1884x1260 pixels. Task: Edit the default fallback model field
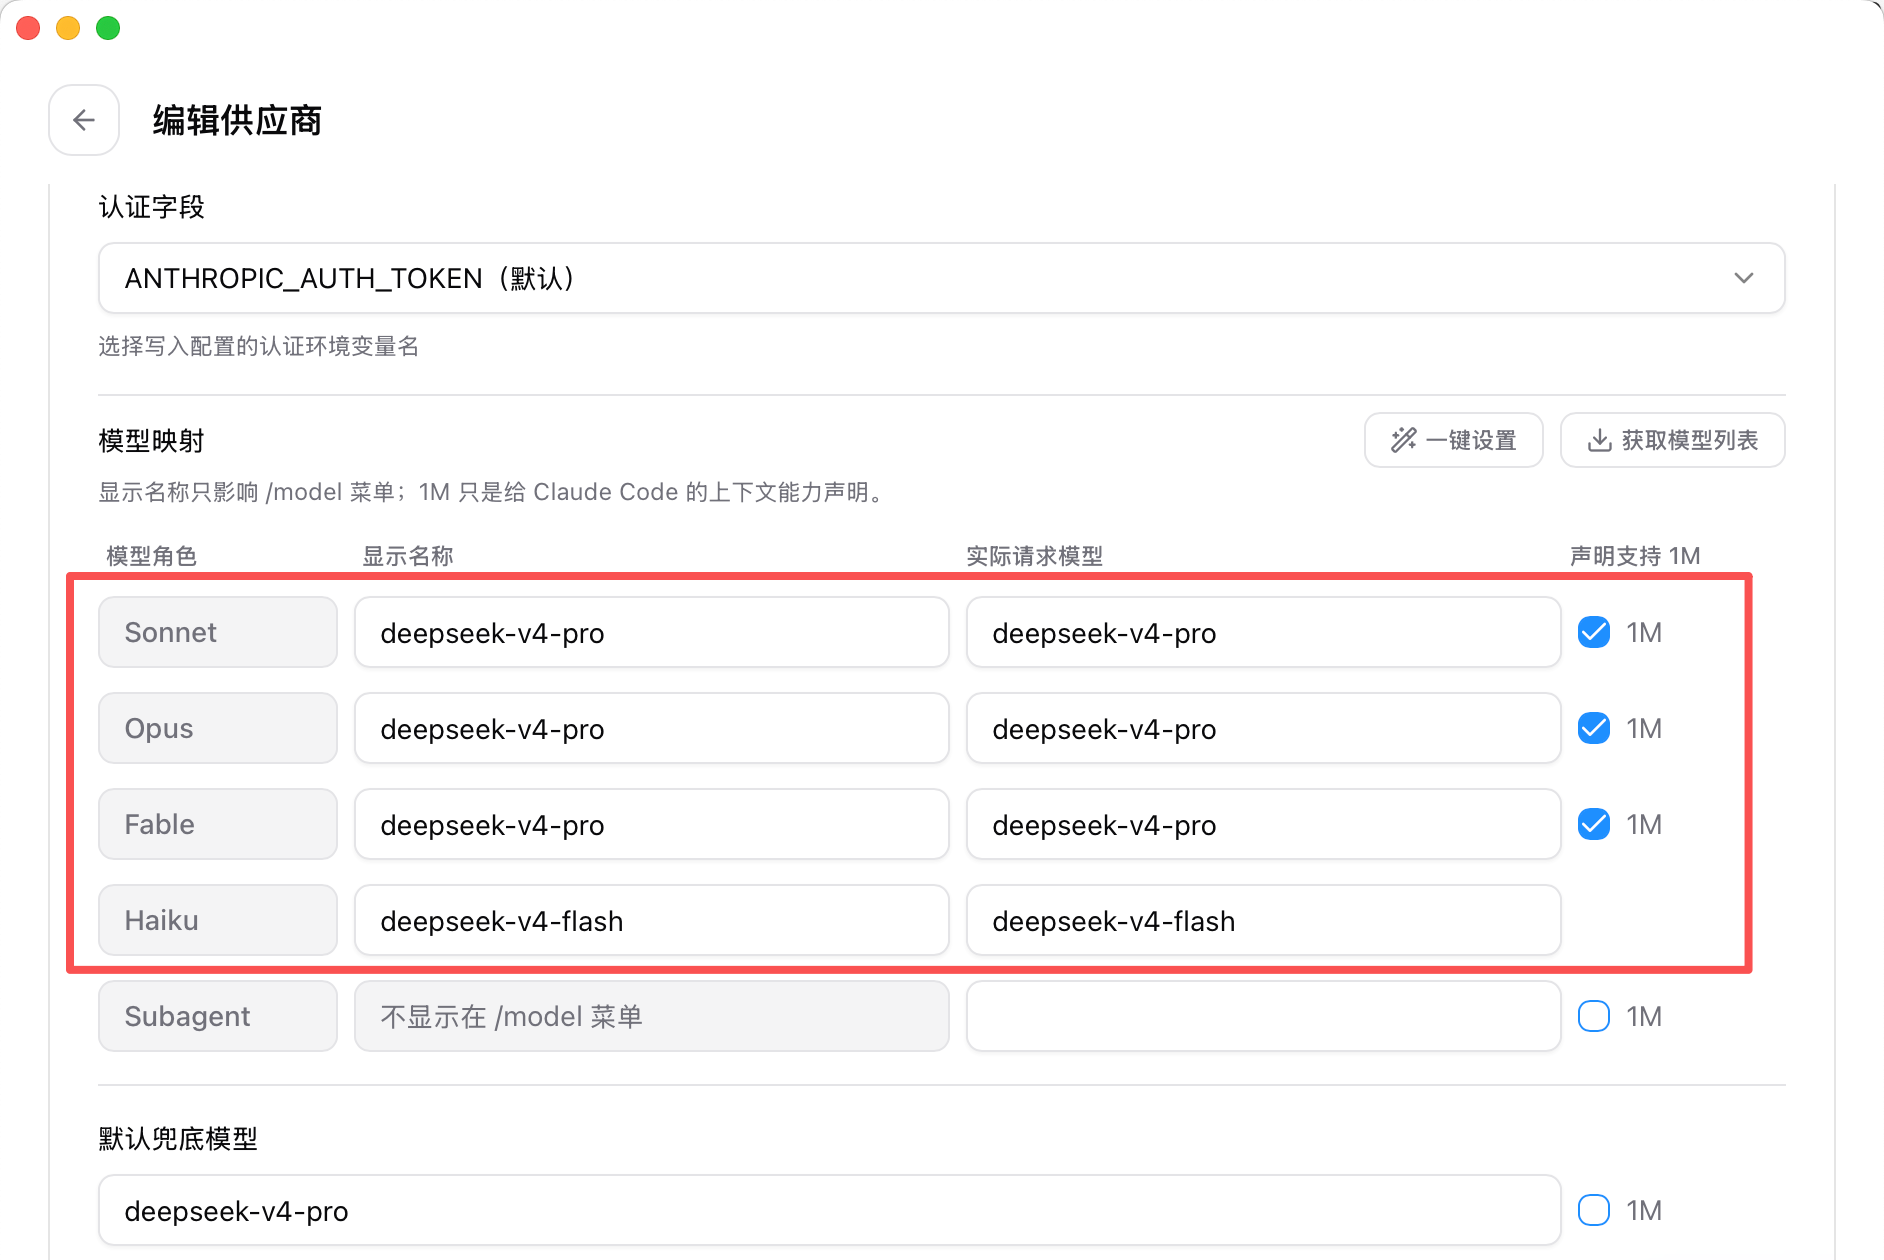coord(829,1210)
